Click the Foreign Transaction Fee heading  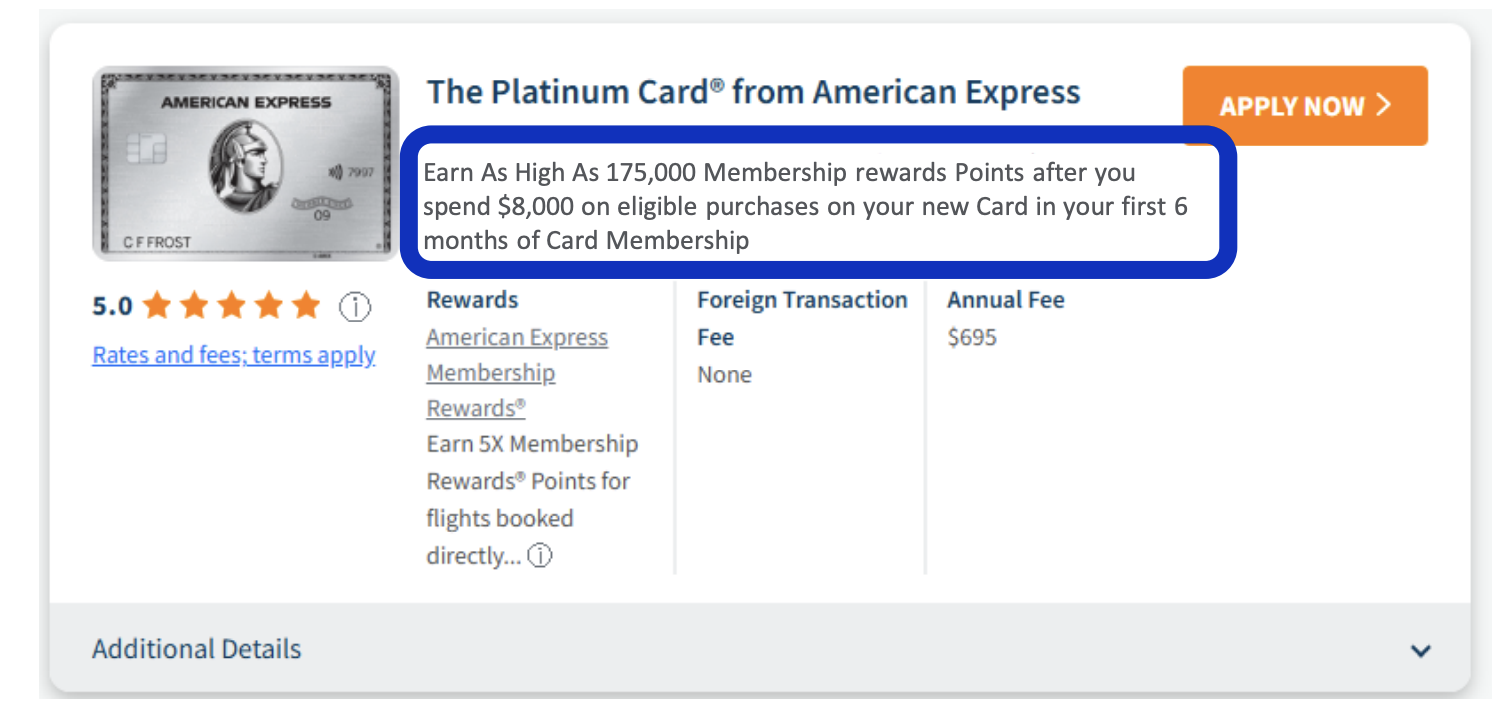(802, 318)
